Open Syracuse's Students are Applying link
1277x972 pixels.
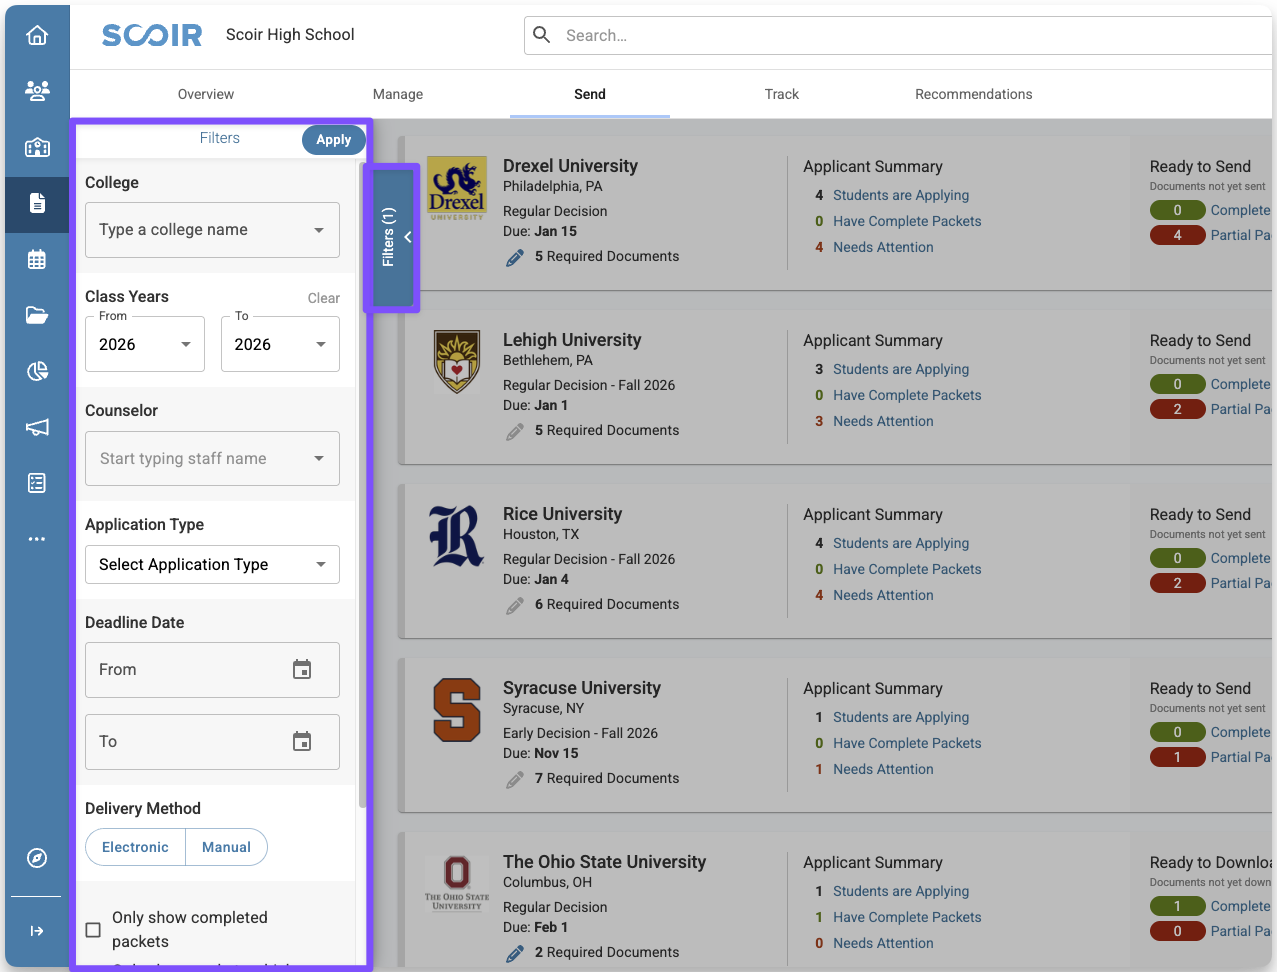pos(901,717)
